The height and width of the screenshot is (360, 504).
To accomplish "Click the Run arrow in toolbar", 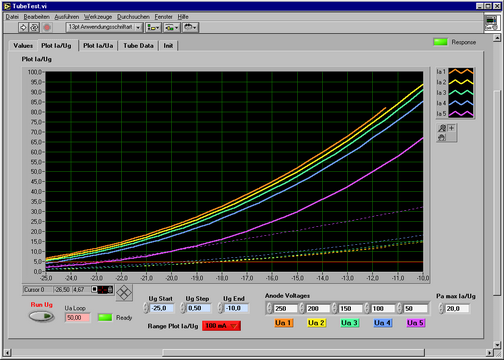I will [23, 27].
